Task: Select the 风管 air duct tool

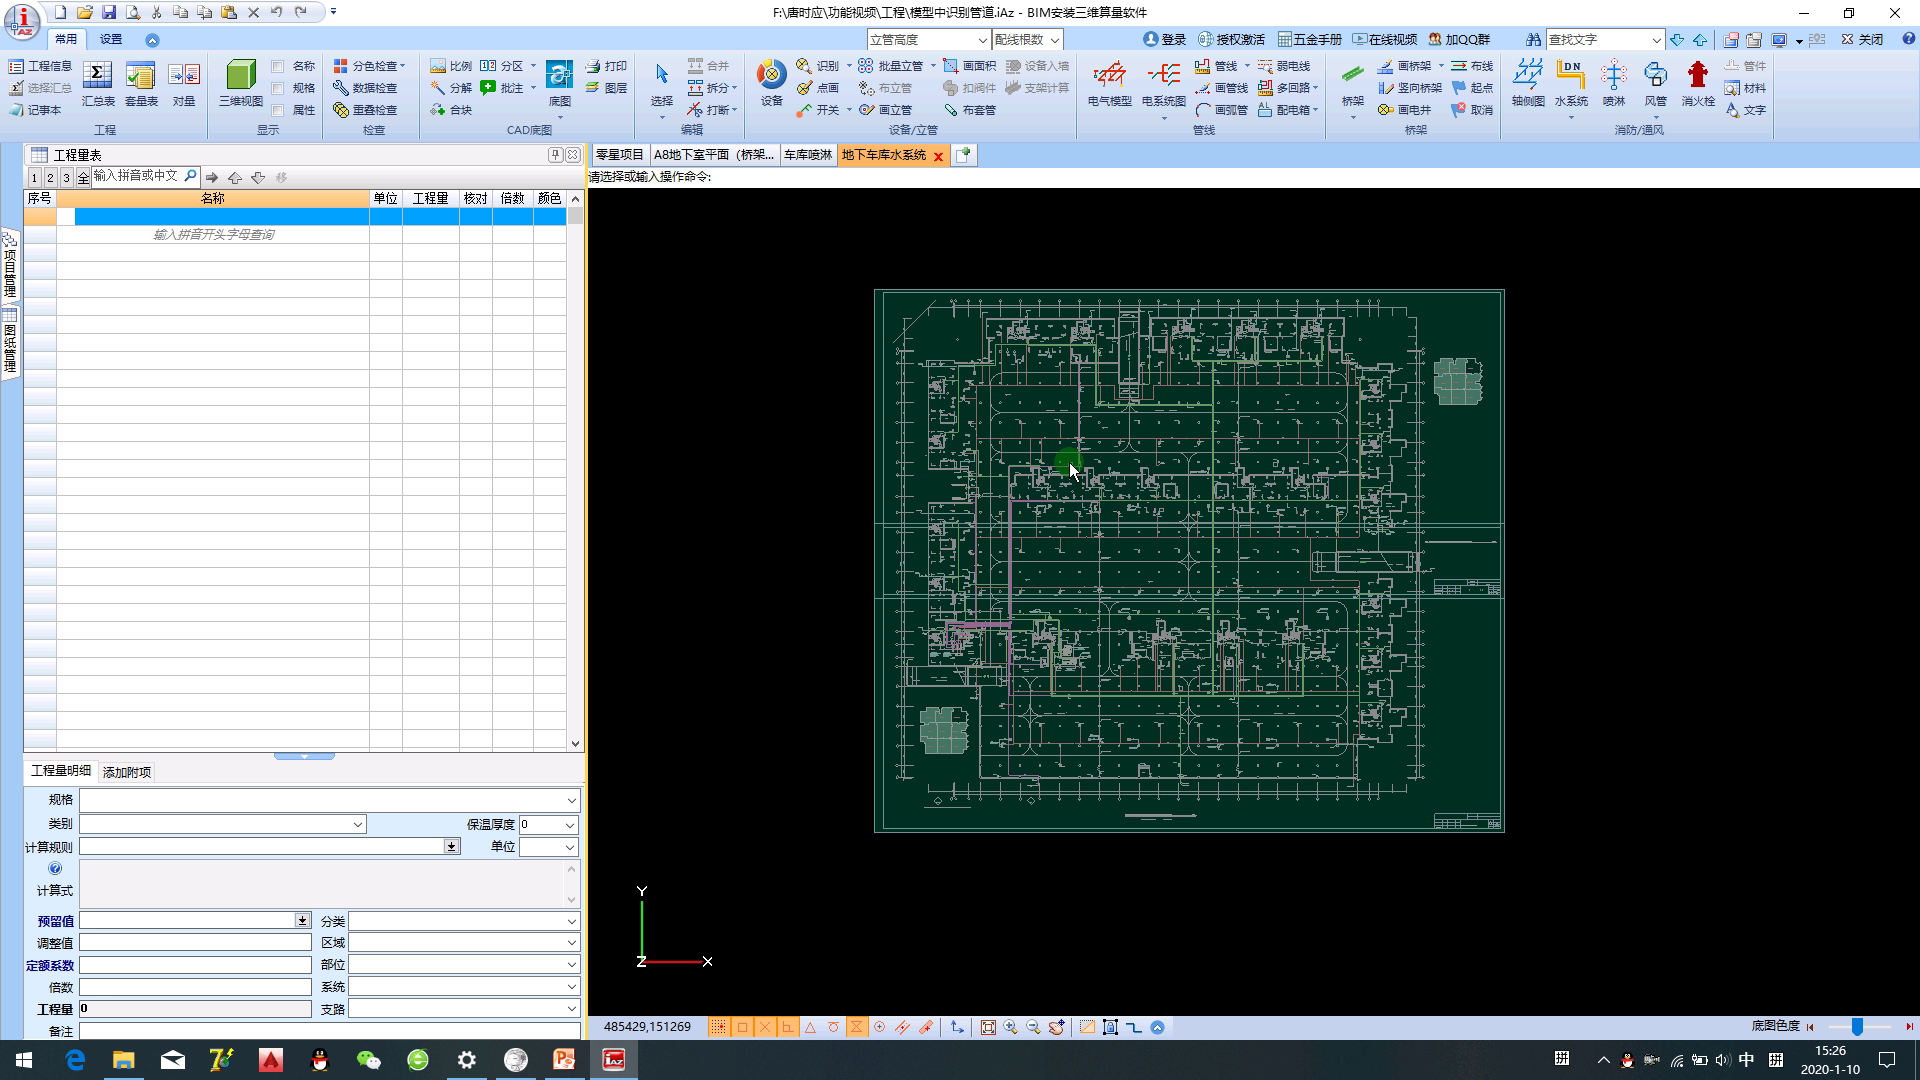Action: click(x=1656, y=84)
